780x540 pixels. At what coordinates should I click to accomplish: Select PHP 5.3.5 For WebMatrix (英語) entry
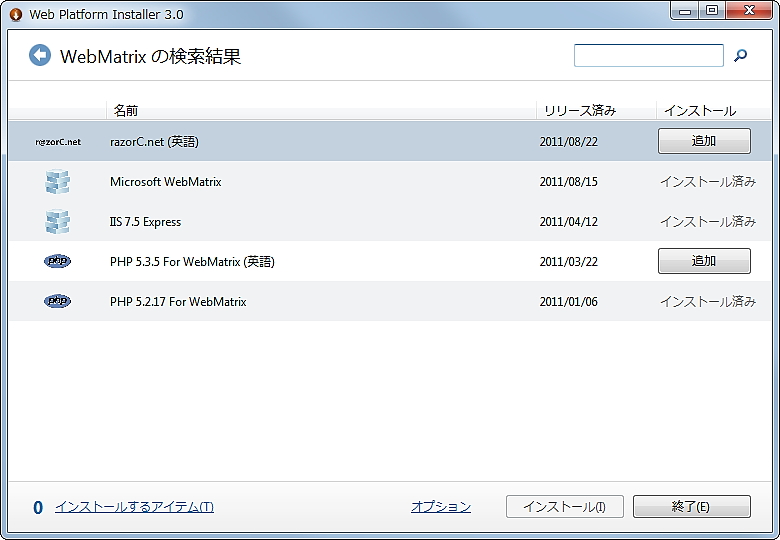(x=192, y=262)
